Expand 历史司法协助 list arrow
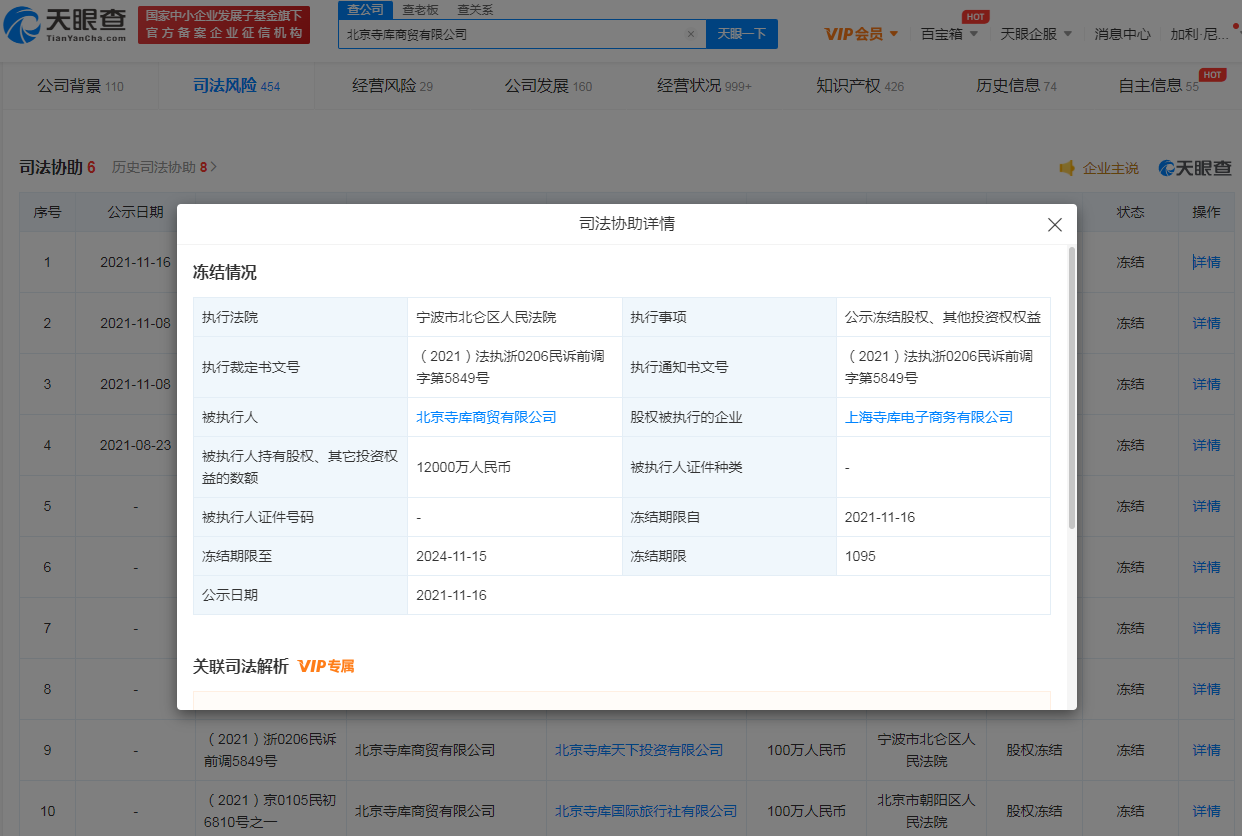 pos(213,167)
